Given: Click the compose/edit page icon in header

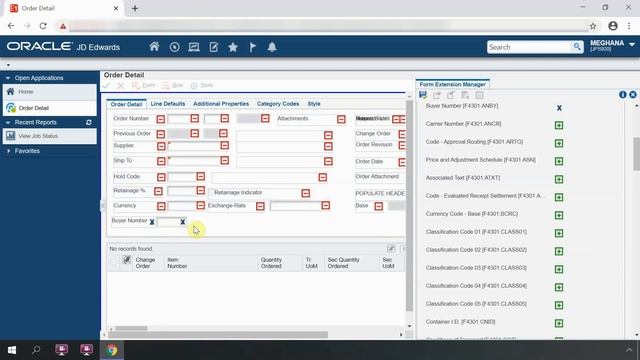Looking at the screenshot, I should pyautogui.click(x=213, y=47).
